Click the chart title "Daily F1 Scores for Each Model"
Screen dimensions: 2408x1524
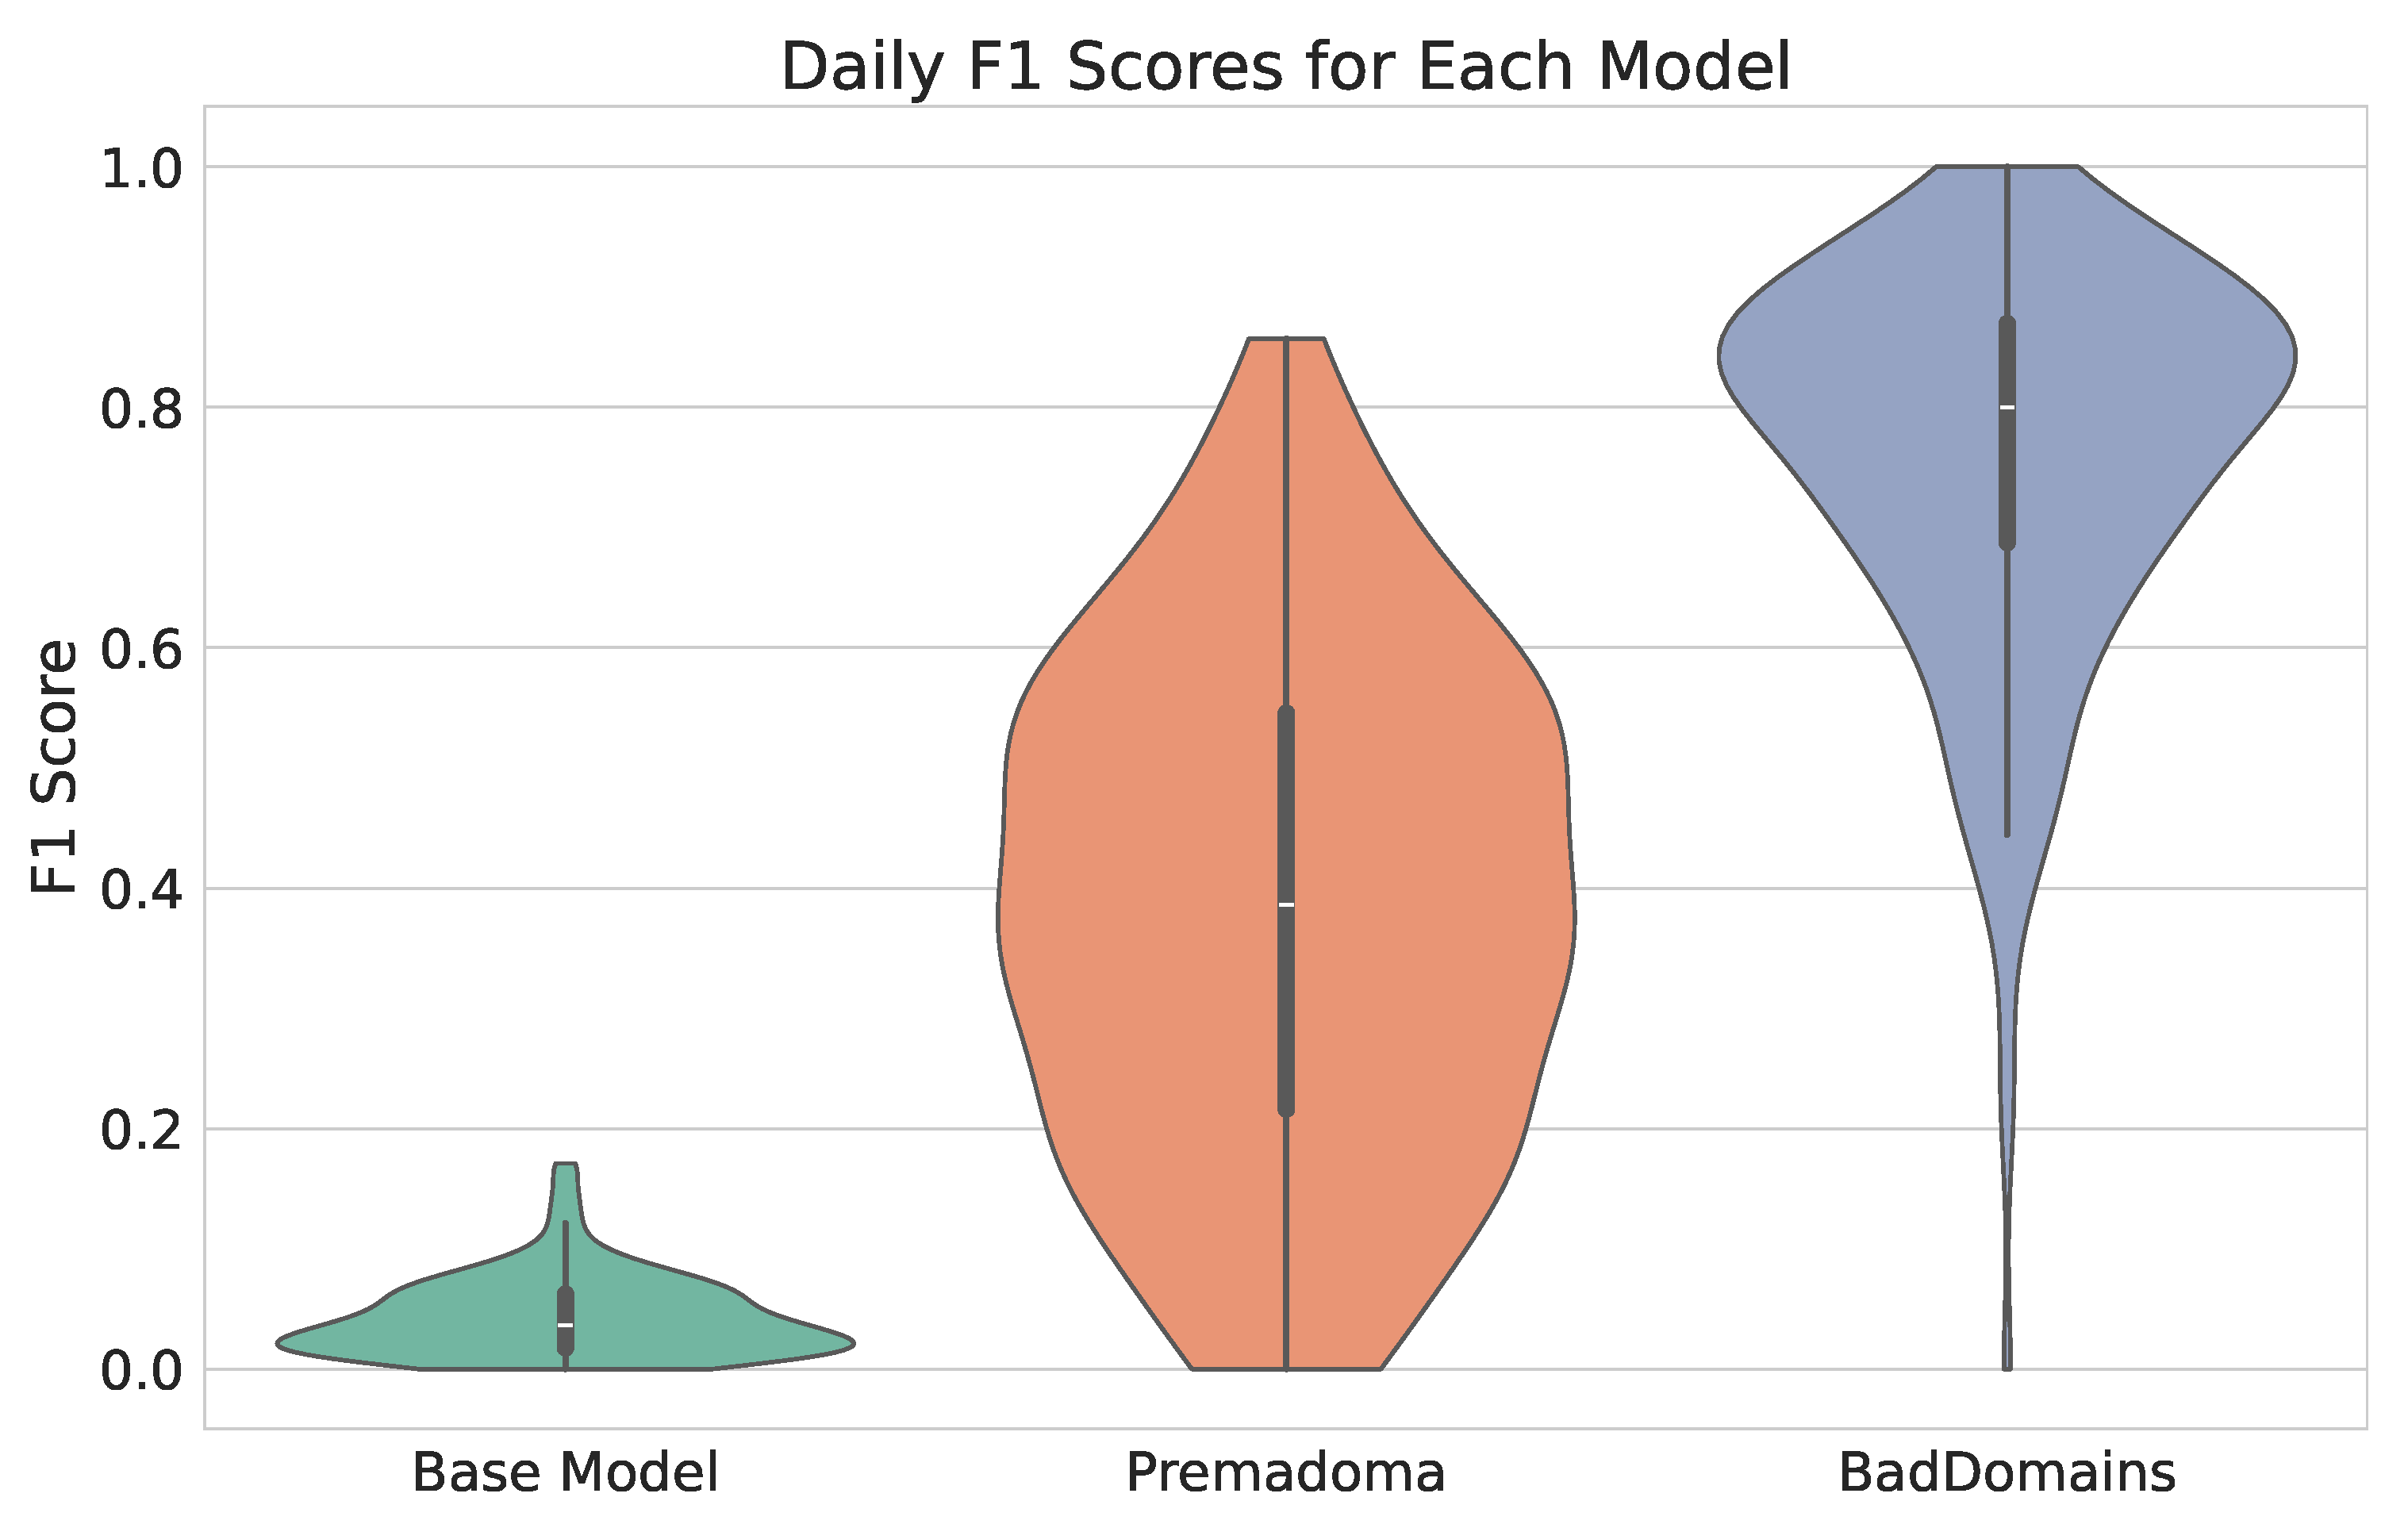1285,68
